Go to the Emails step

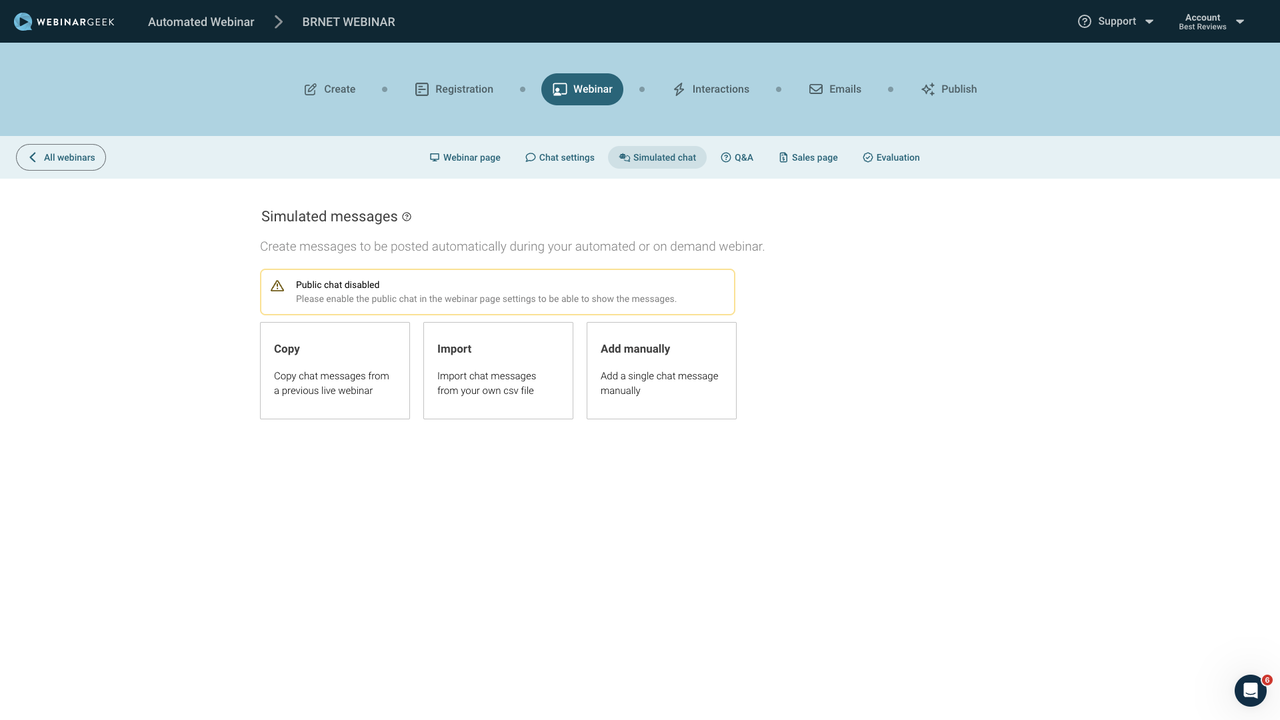[835, 89]
